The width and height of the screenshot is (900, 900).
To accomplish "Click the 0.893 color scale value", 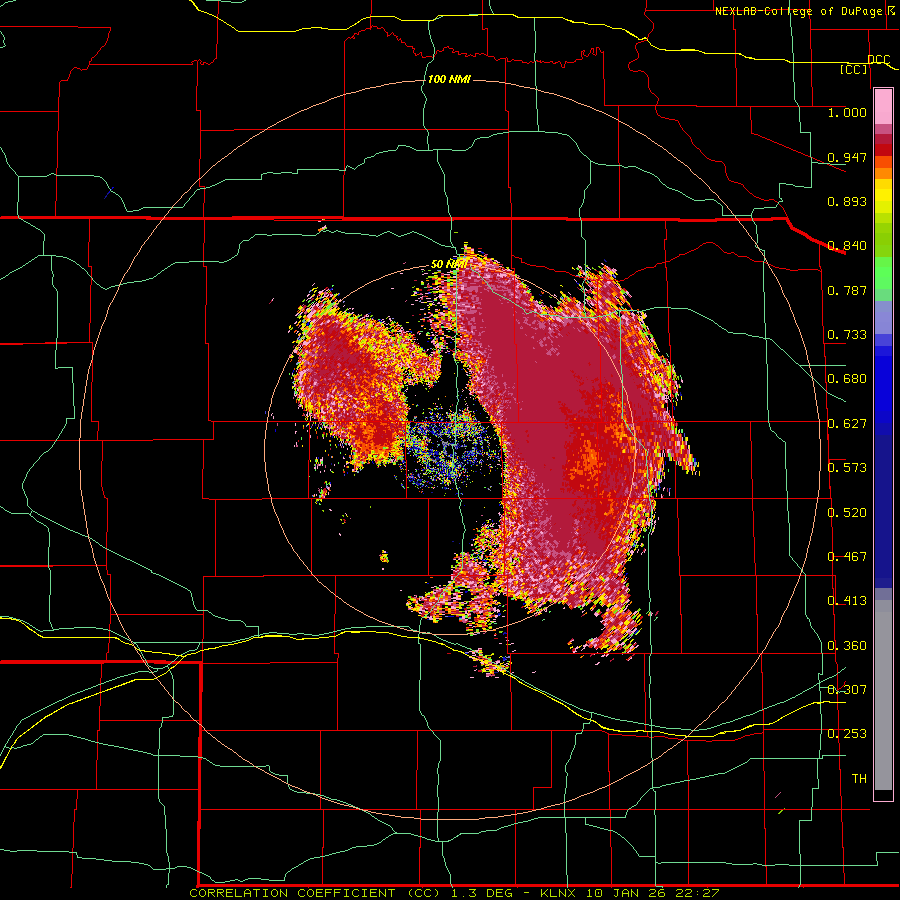I will pyautogui.click(x=847, y=201).
